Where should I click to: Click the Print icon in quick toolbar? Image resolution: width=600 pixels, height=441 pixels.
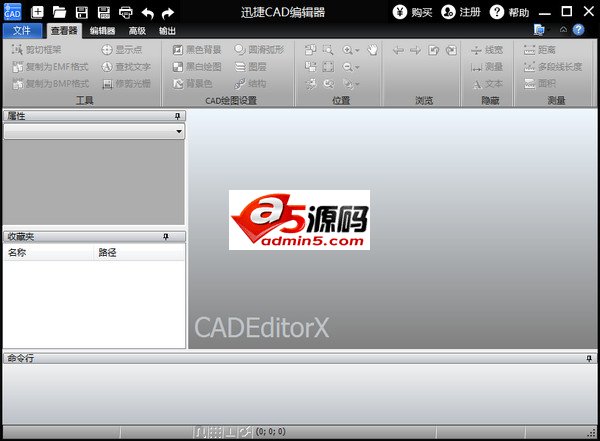click(x=126, y=12)
